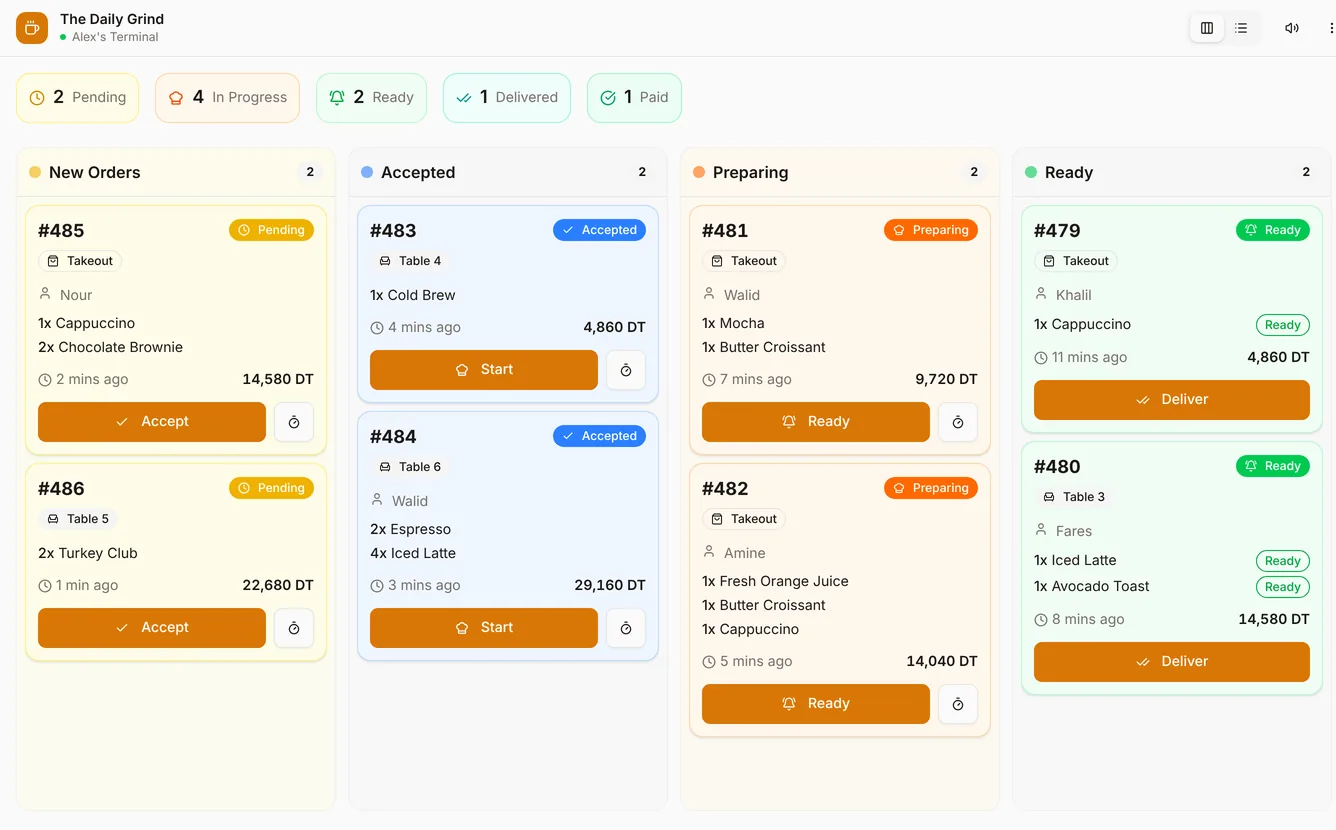Start preparing order #484
The image size is (1336, 830).
pos(484,628)
